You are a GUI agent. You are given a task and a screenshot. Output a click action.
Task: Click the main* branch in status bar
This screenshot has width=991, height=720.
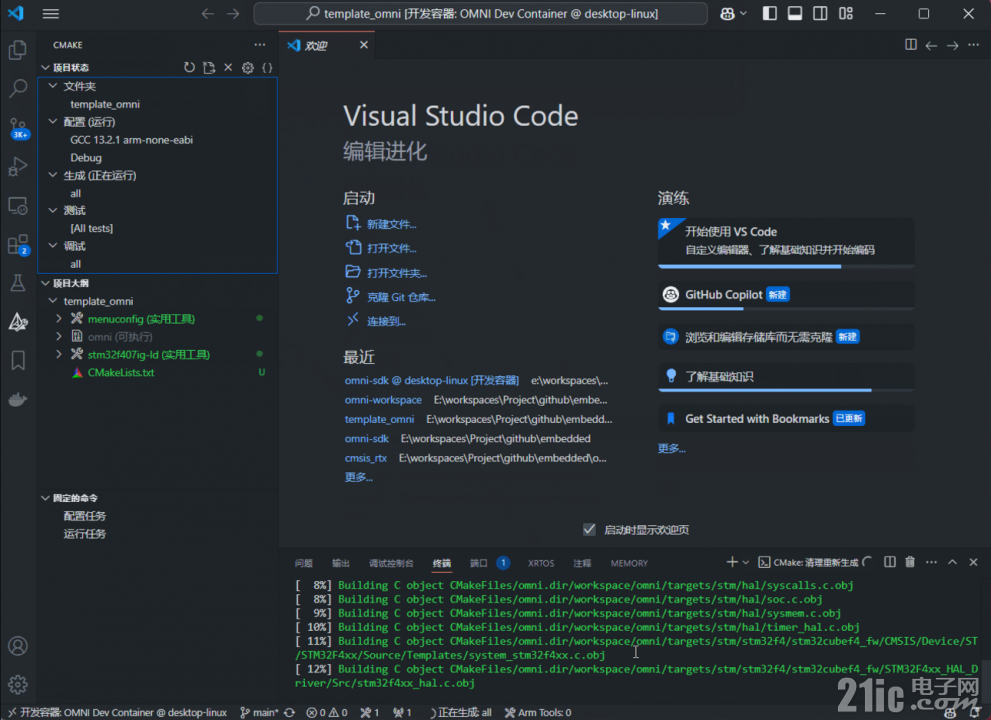tap(259, 712)
